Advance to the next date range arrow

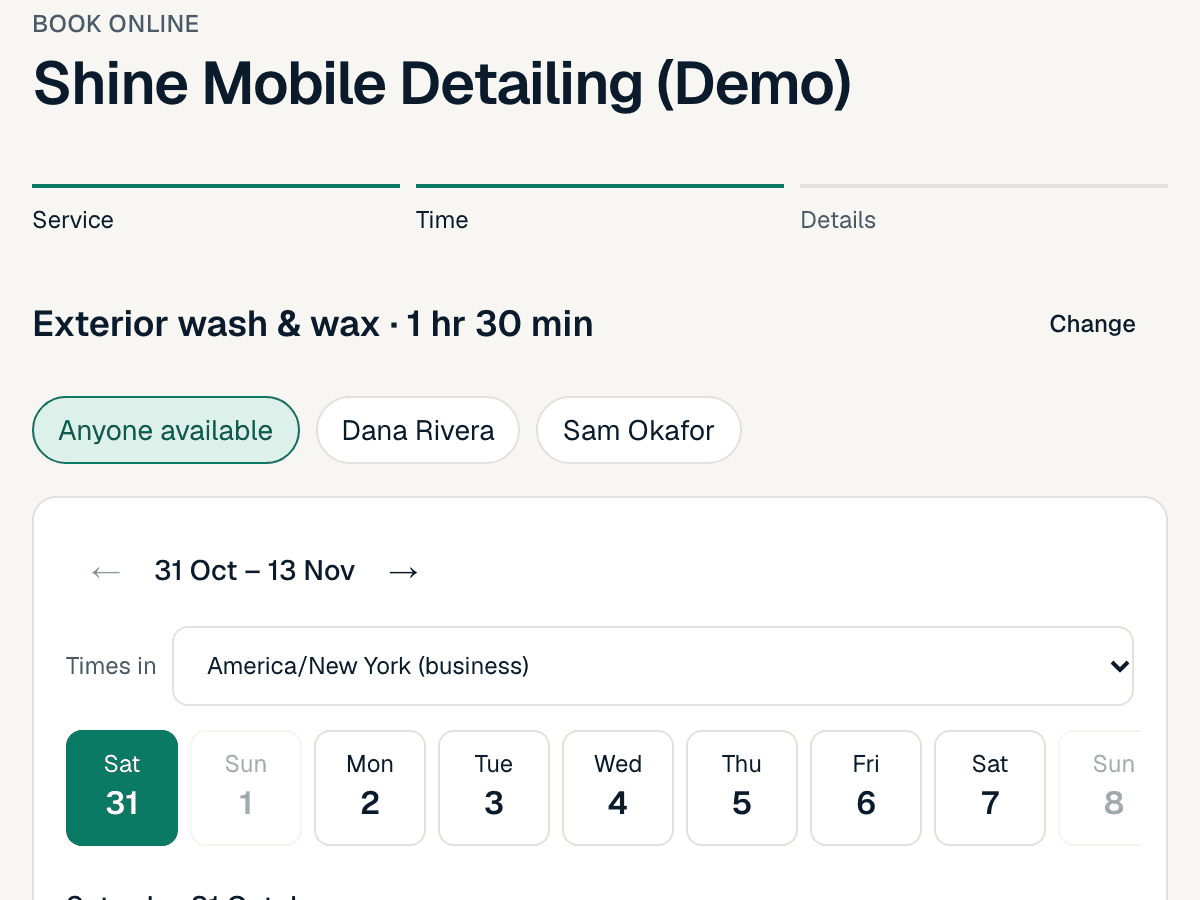pyautogui.click(x=403, y=571)
